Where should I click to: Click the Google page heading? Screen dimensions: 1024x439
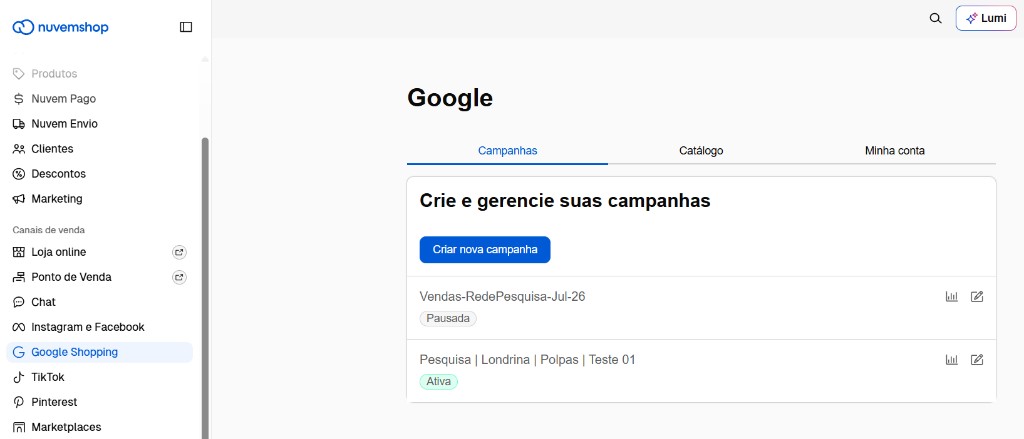[x=450, y=98]
